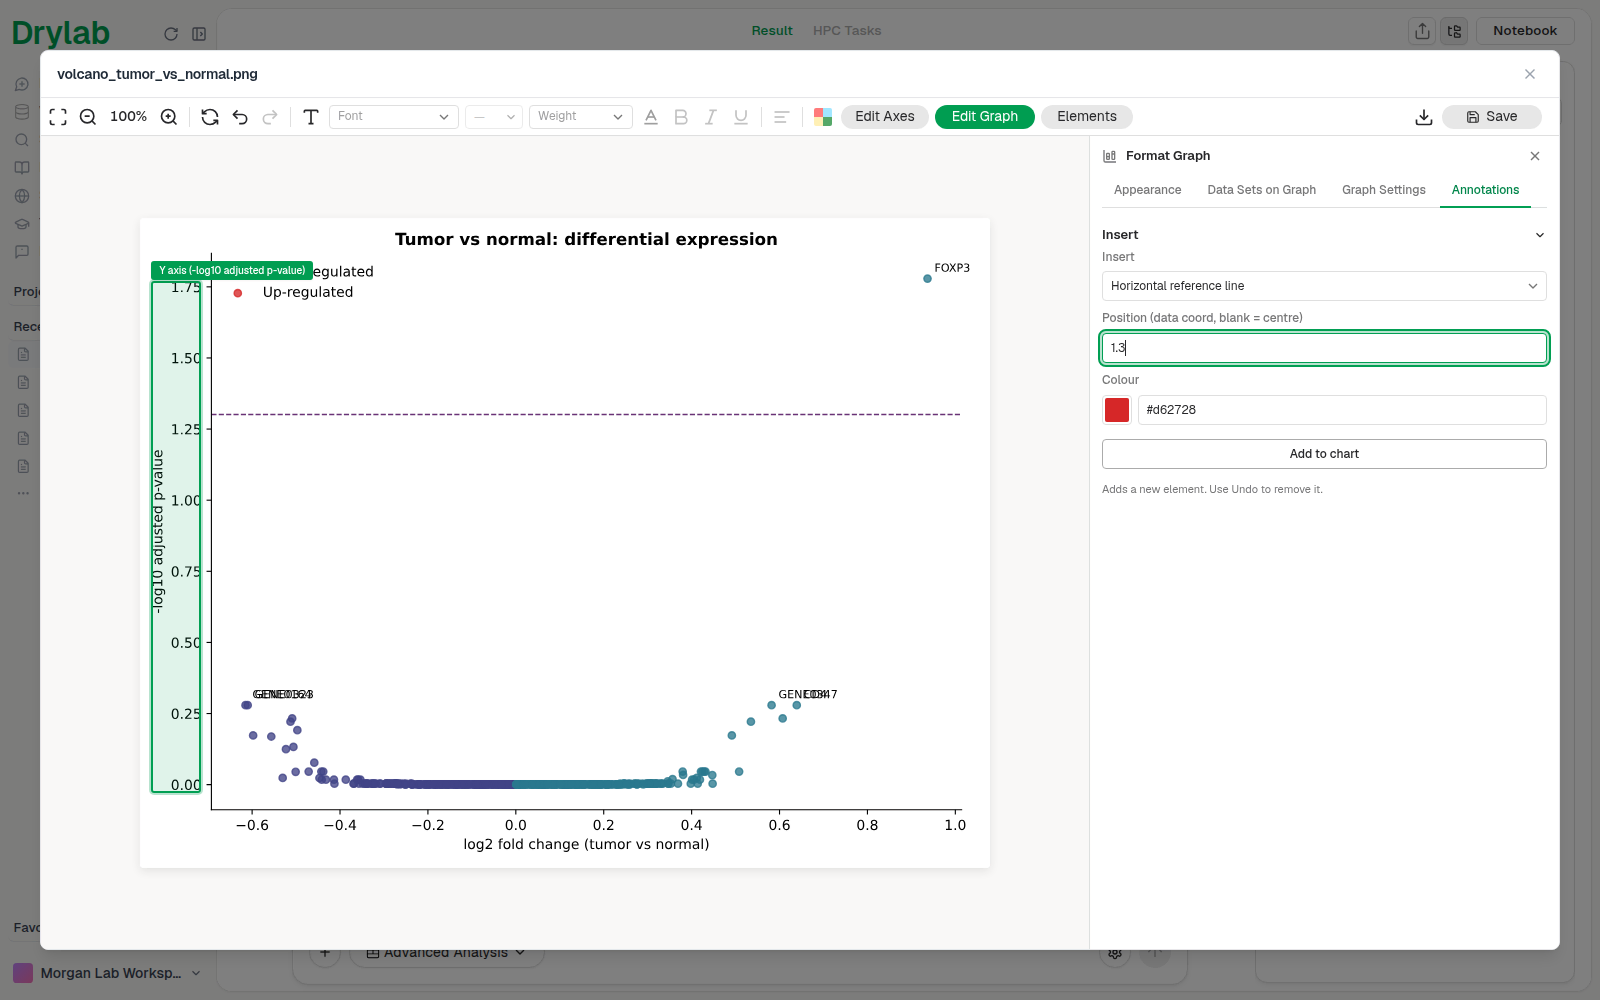Image resolution: width=1600 pixels, height=1000 pixels.
Task: Toggle italic formatting
Action: [711, 117]
